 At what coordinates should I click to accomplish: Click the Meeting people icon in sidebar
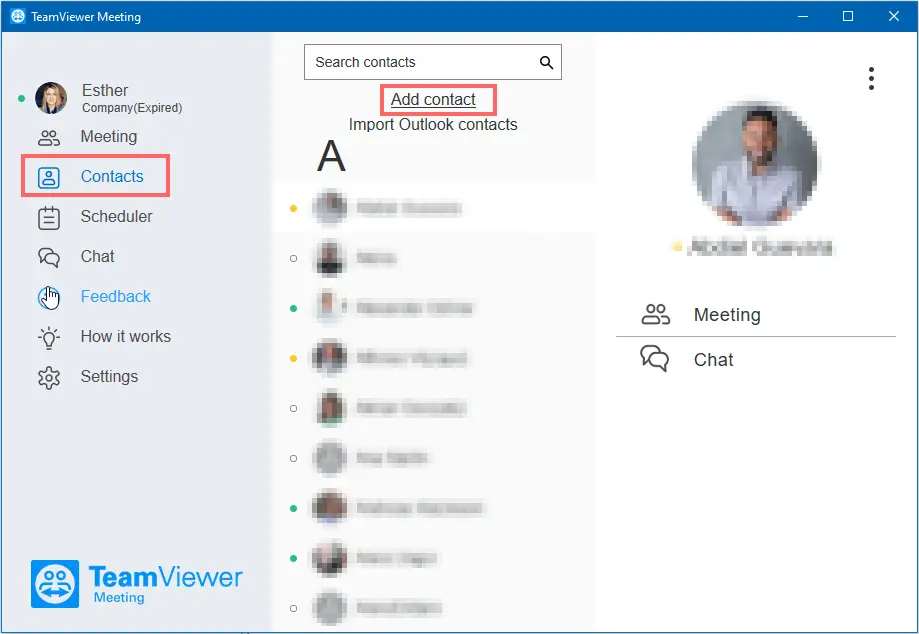coord(49,137)
